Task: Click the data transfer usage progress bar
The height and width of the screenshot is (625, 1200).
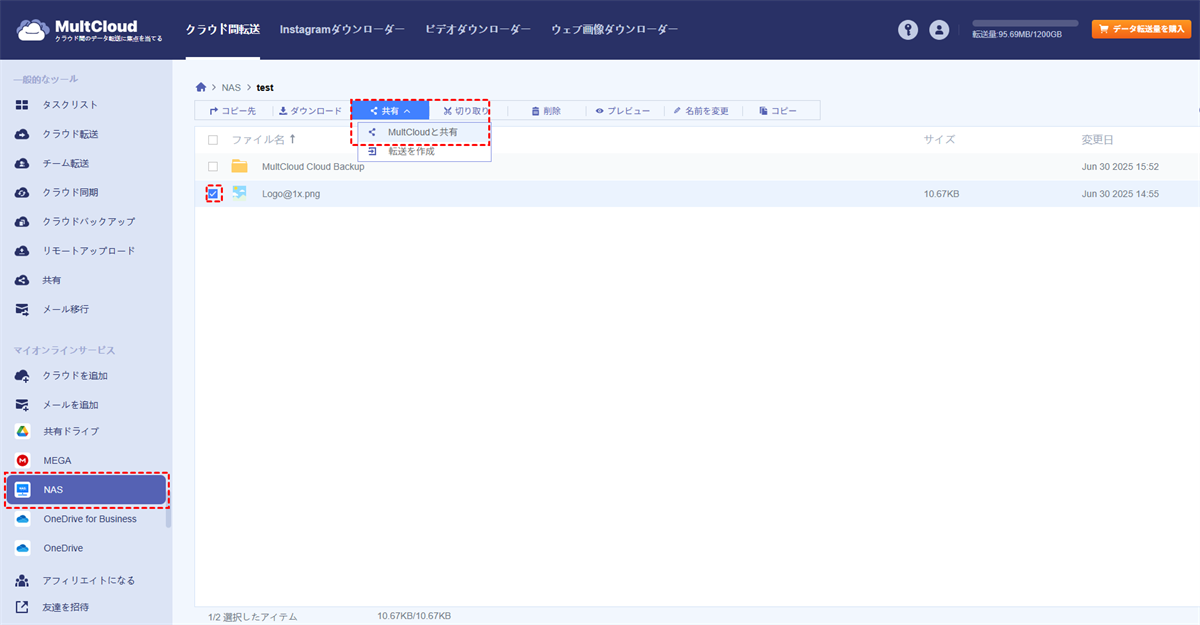Action: (x=1025, y=23)
